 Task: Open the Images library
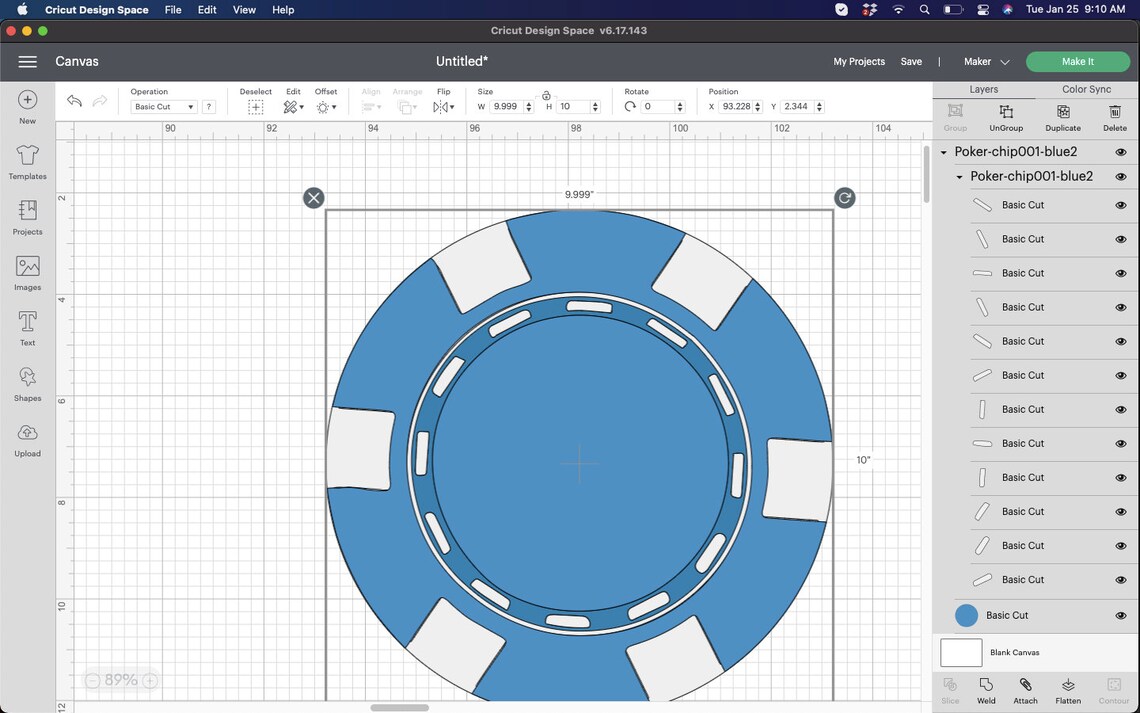pyautogui.click(x=28, y=273)
